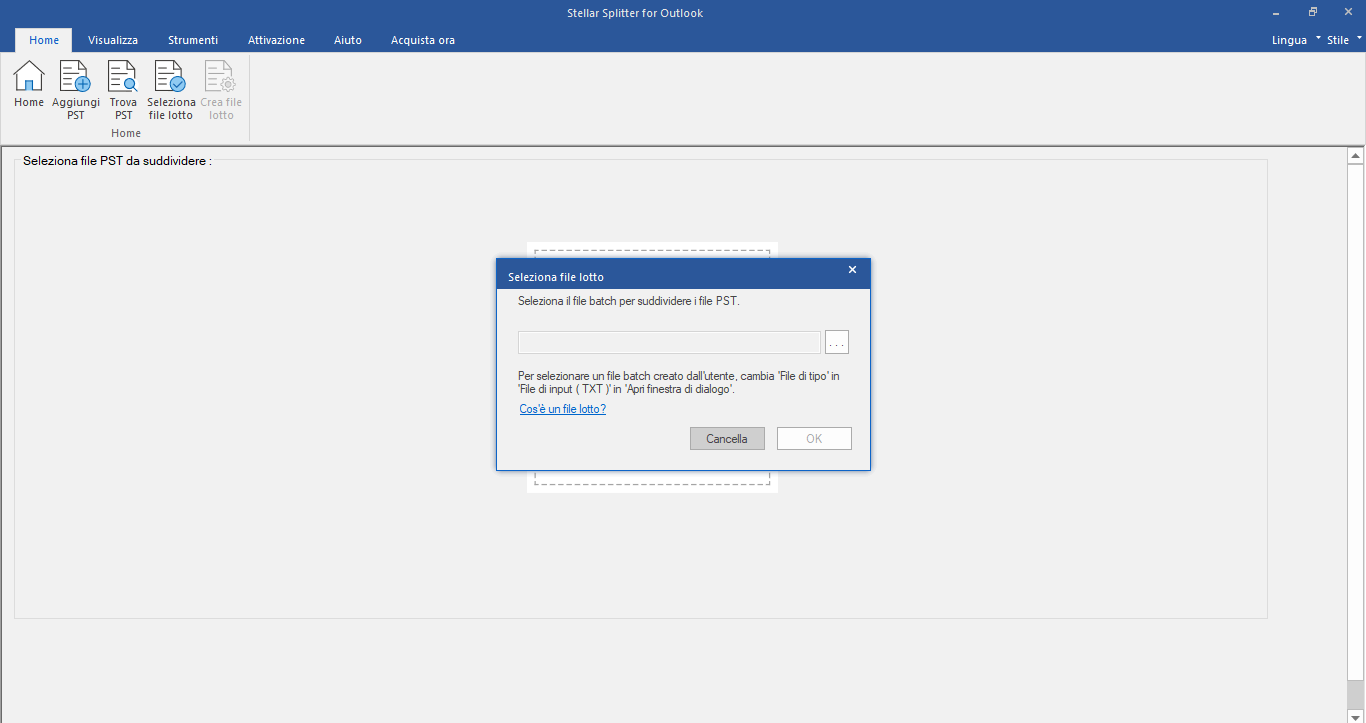
Task: Click the batch file path input field
Action: coord(669,343)
